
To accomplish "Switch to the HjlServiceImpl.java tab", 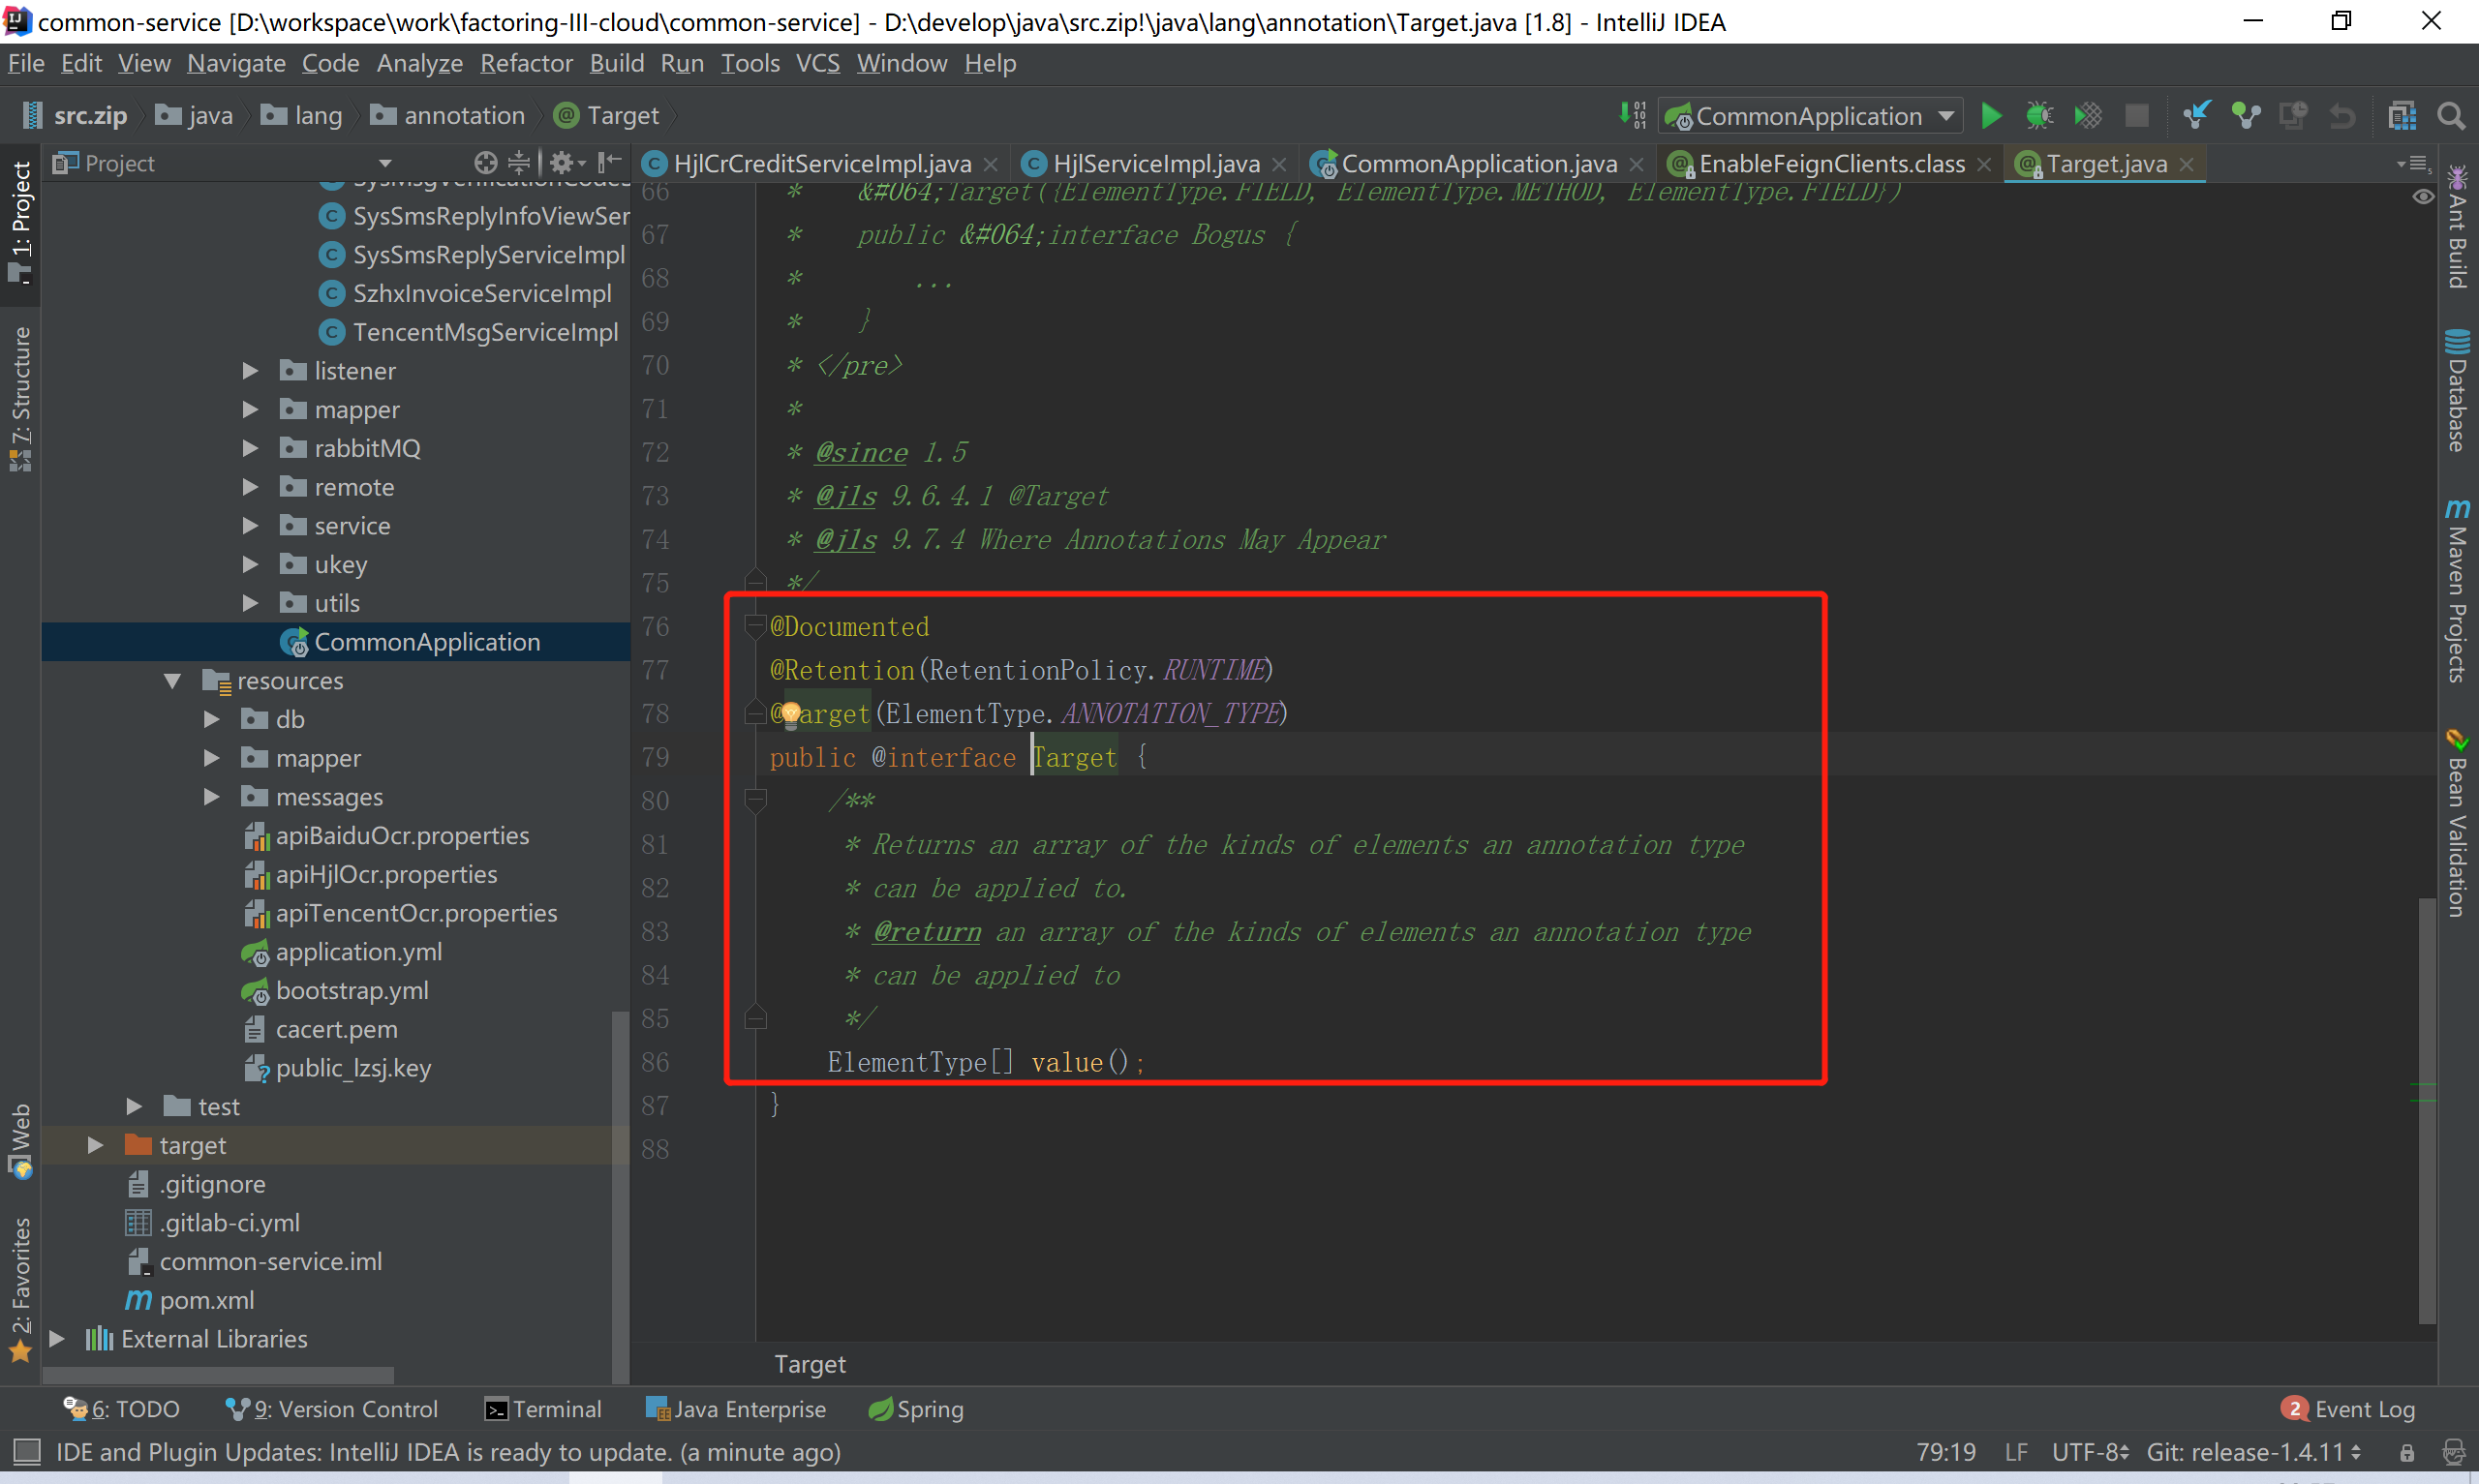I will click(x=1155, y=163).
